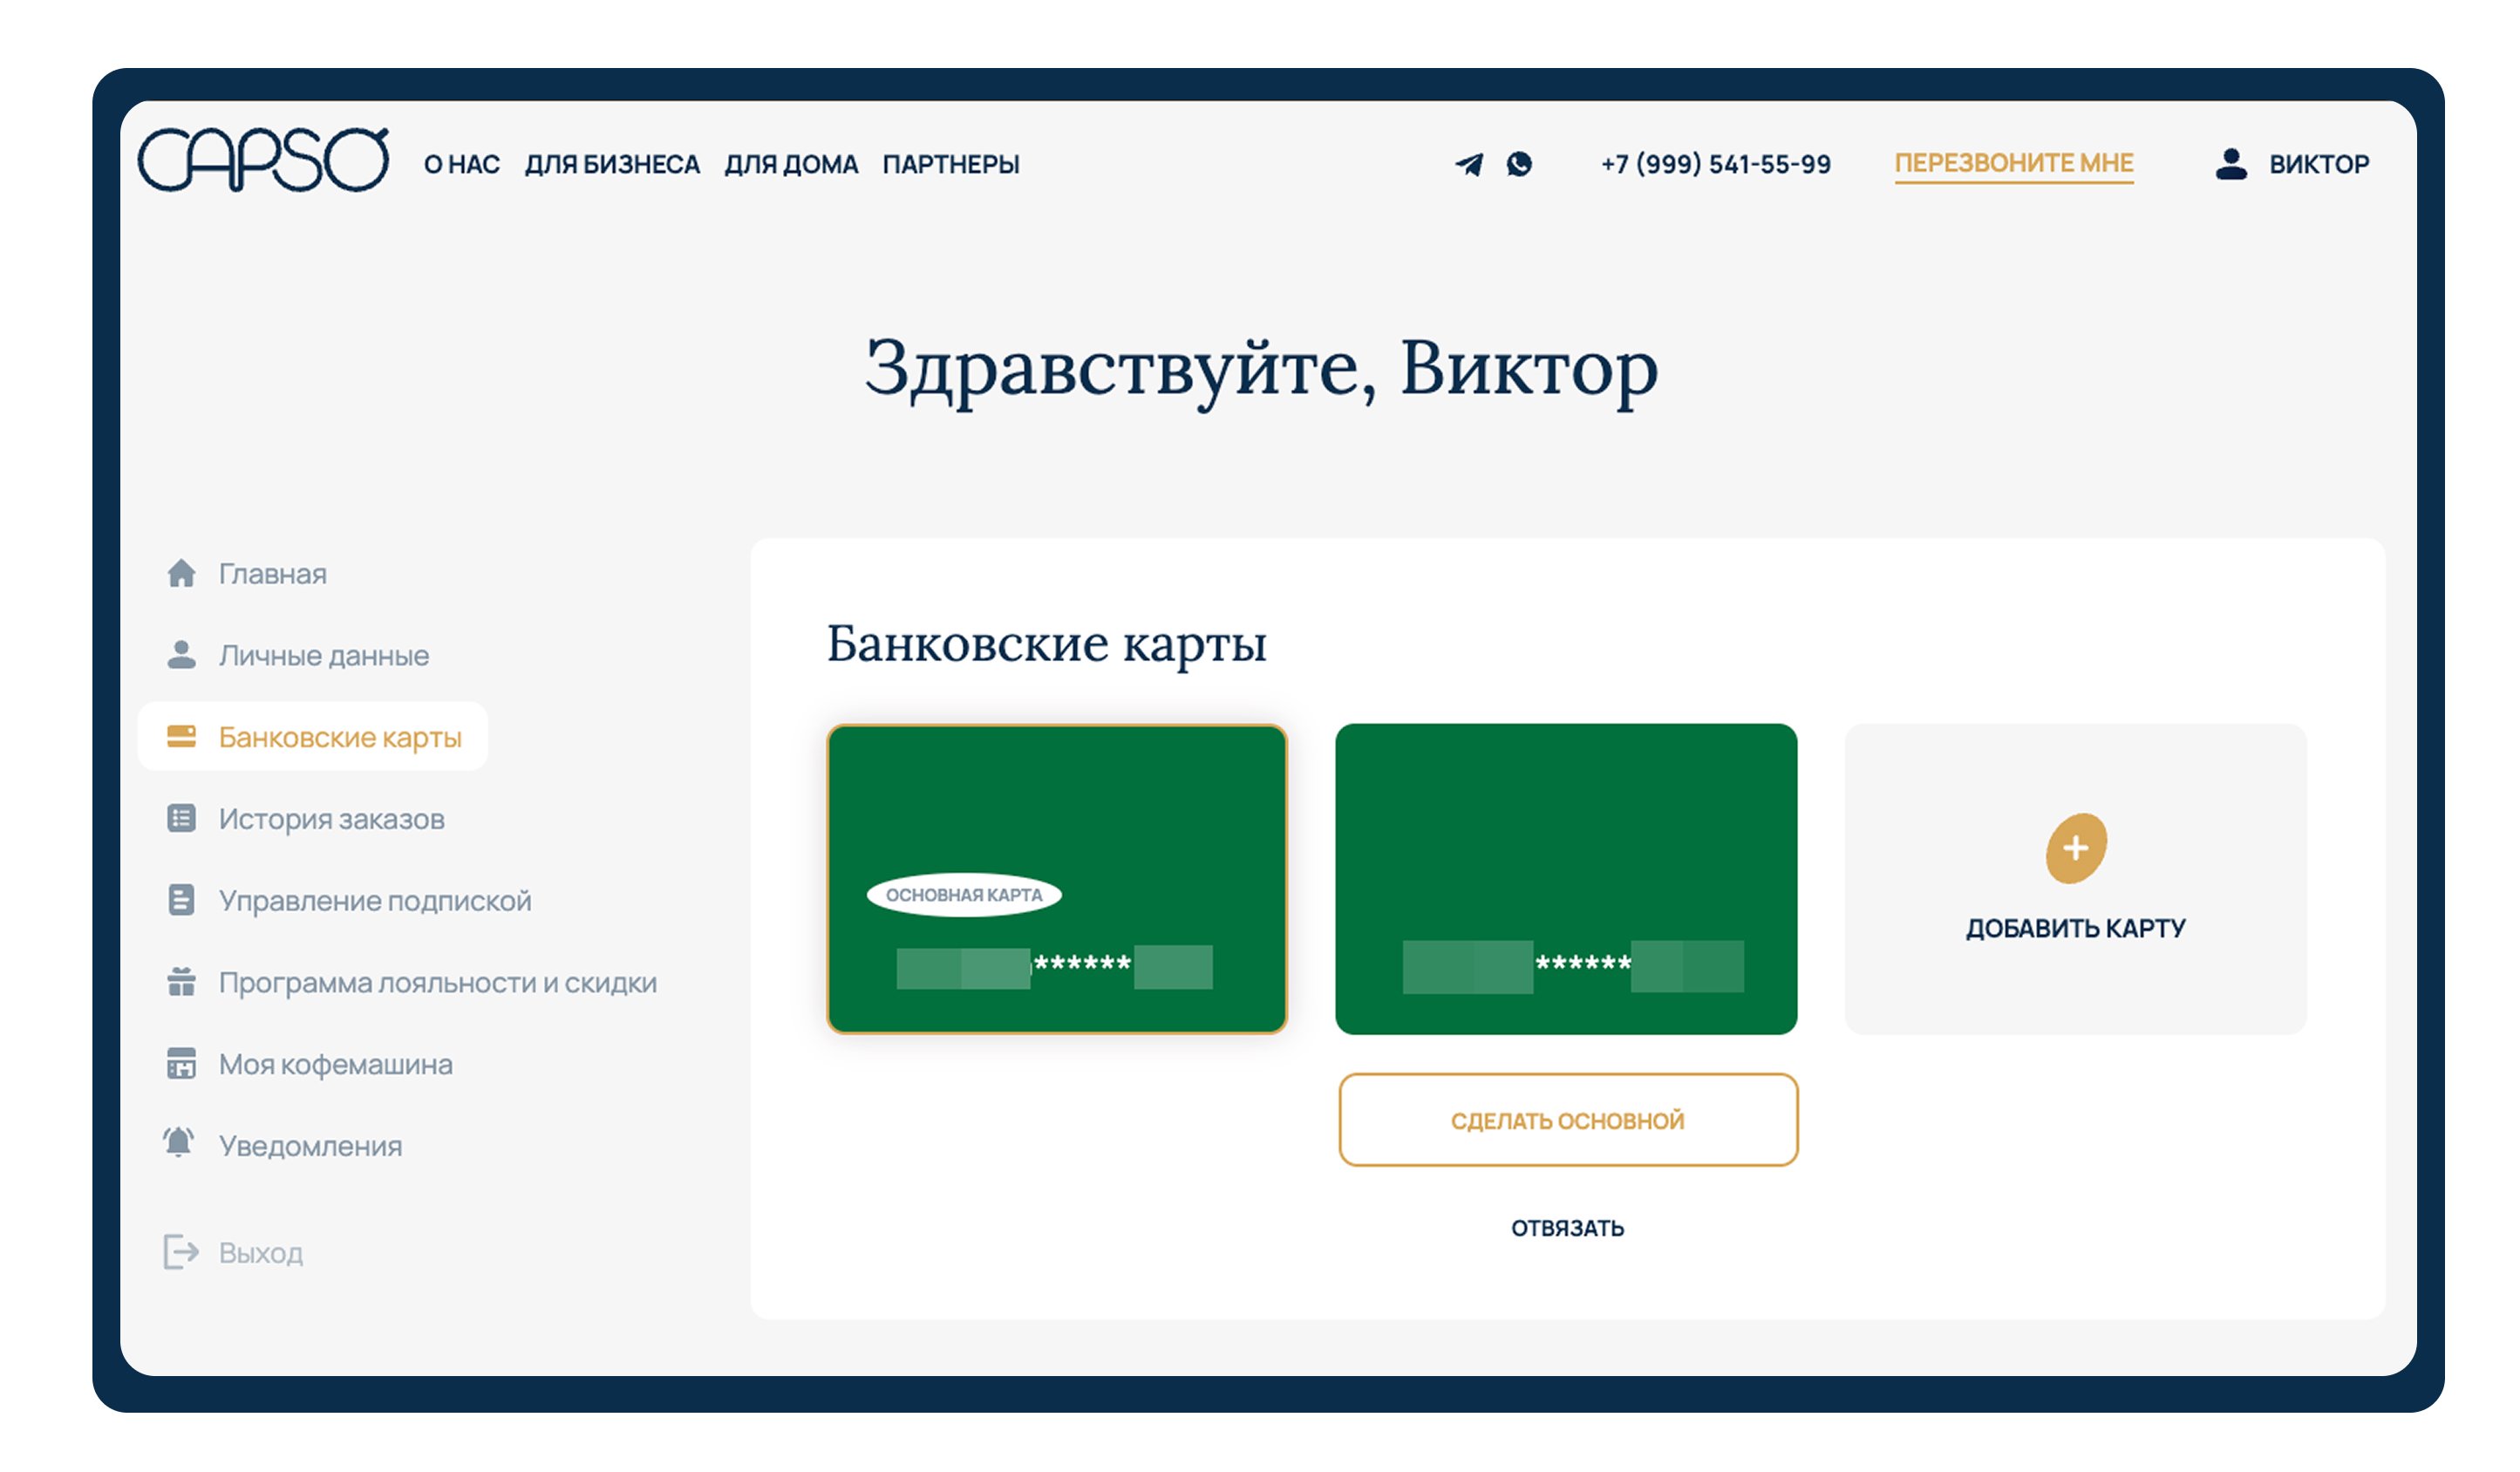Click the bell icon beside Уведомления

pos(179,1142)
